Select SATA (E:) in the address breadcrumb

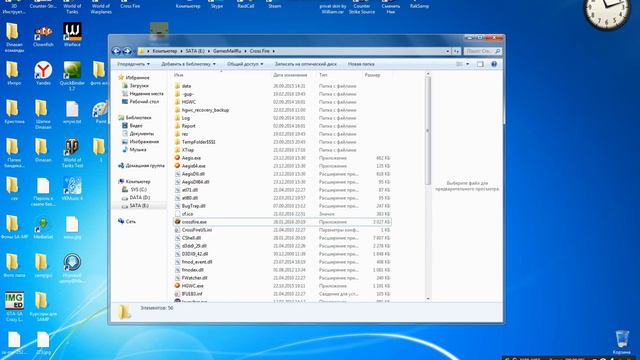click(195, 51)
